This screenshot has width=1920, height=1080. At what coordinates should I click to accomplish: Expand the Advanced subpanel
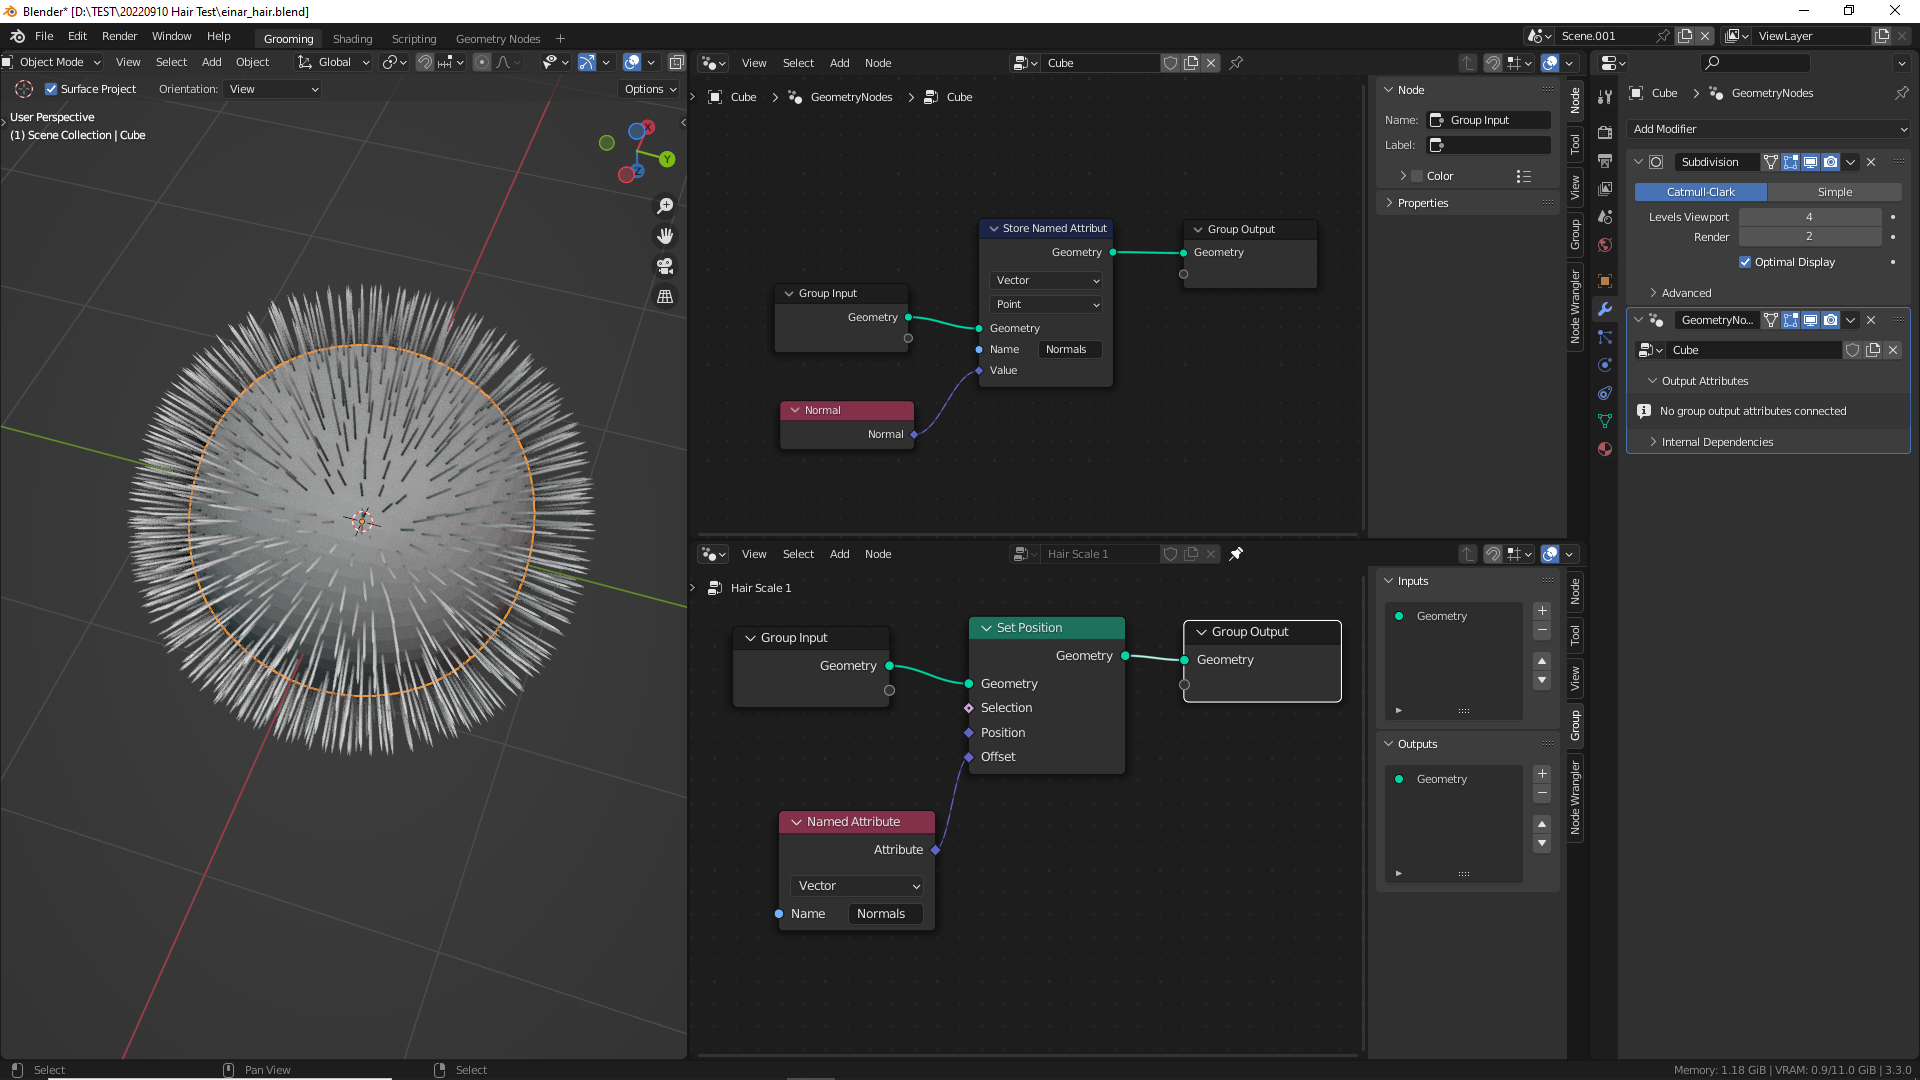(x=1686, y=293)
